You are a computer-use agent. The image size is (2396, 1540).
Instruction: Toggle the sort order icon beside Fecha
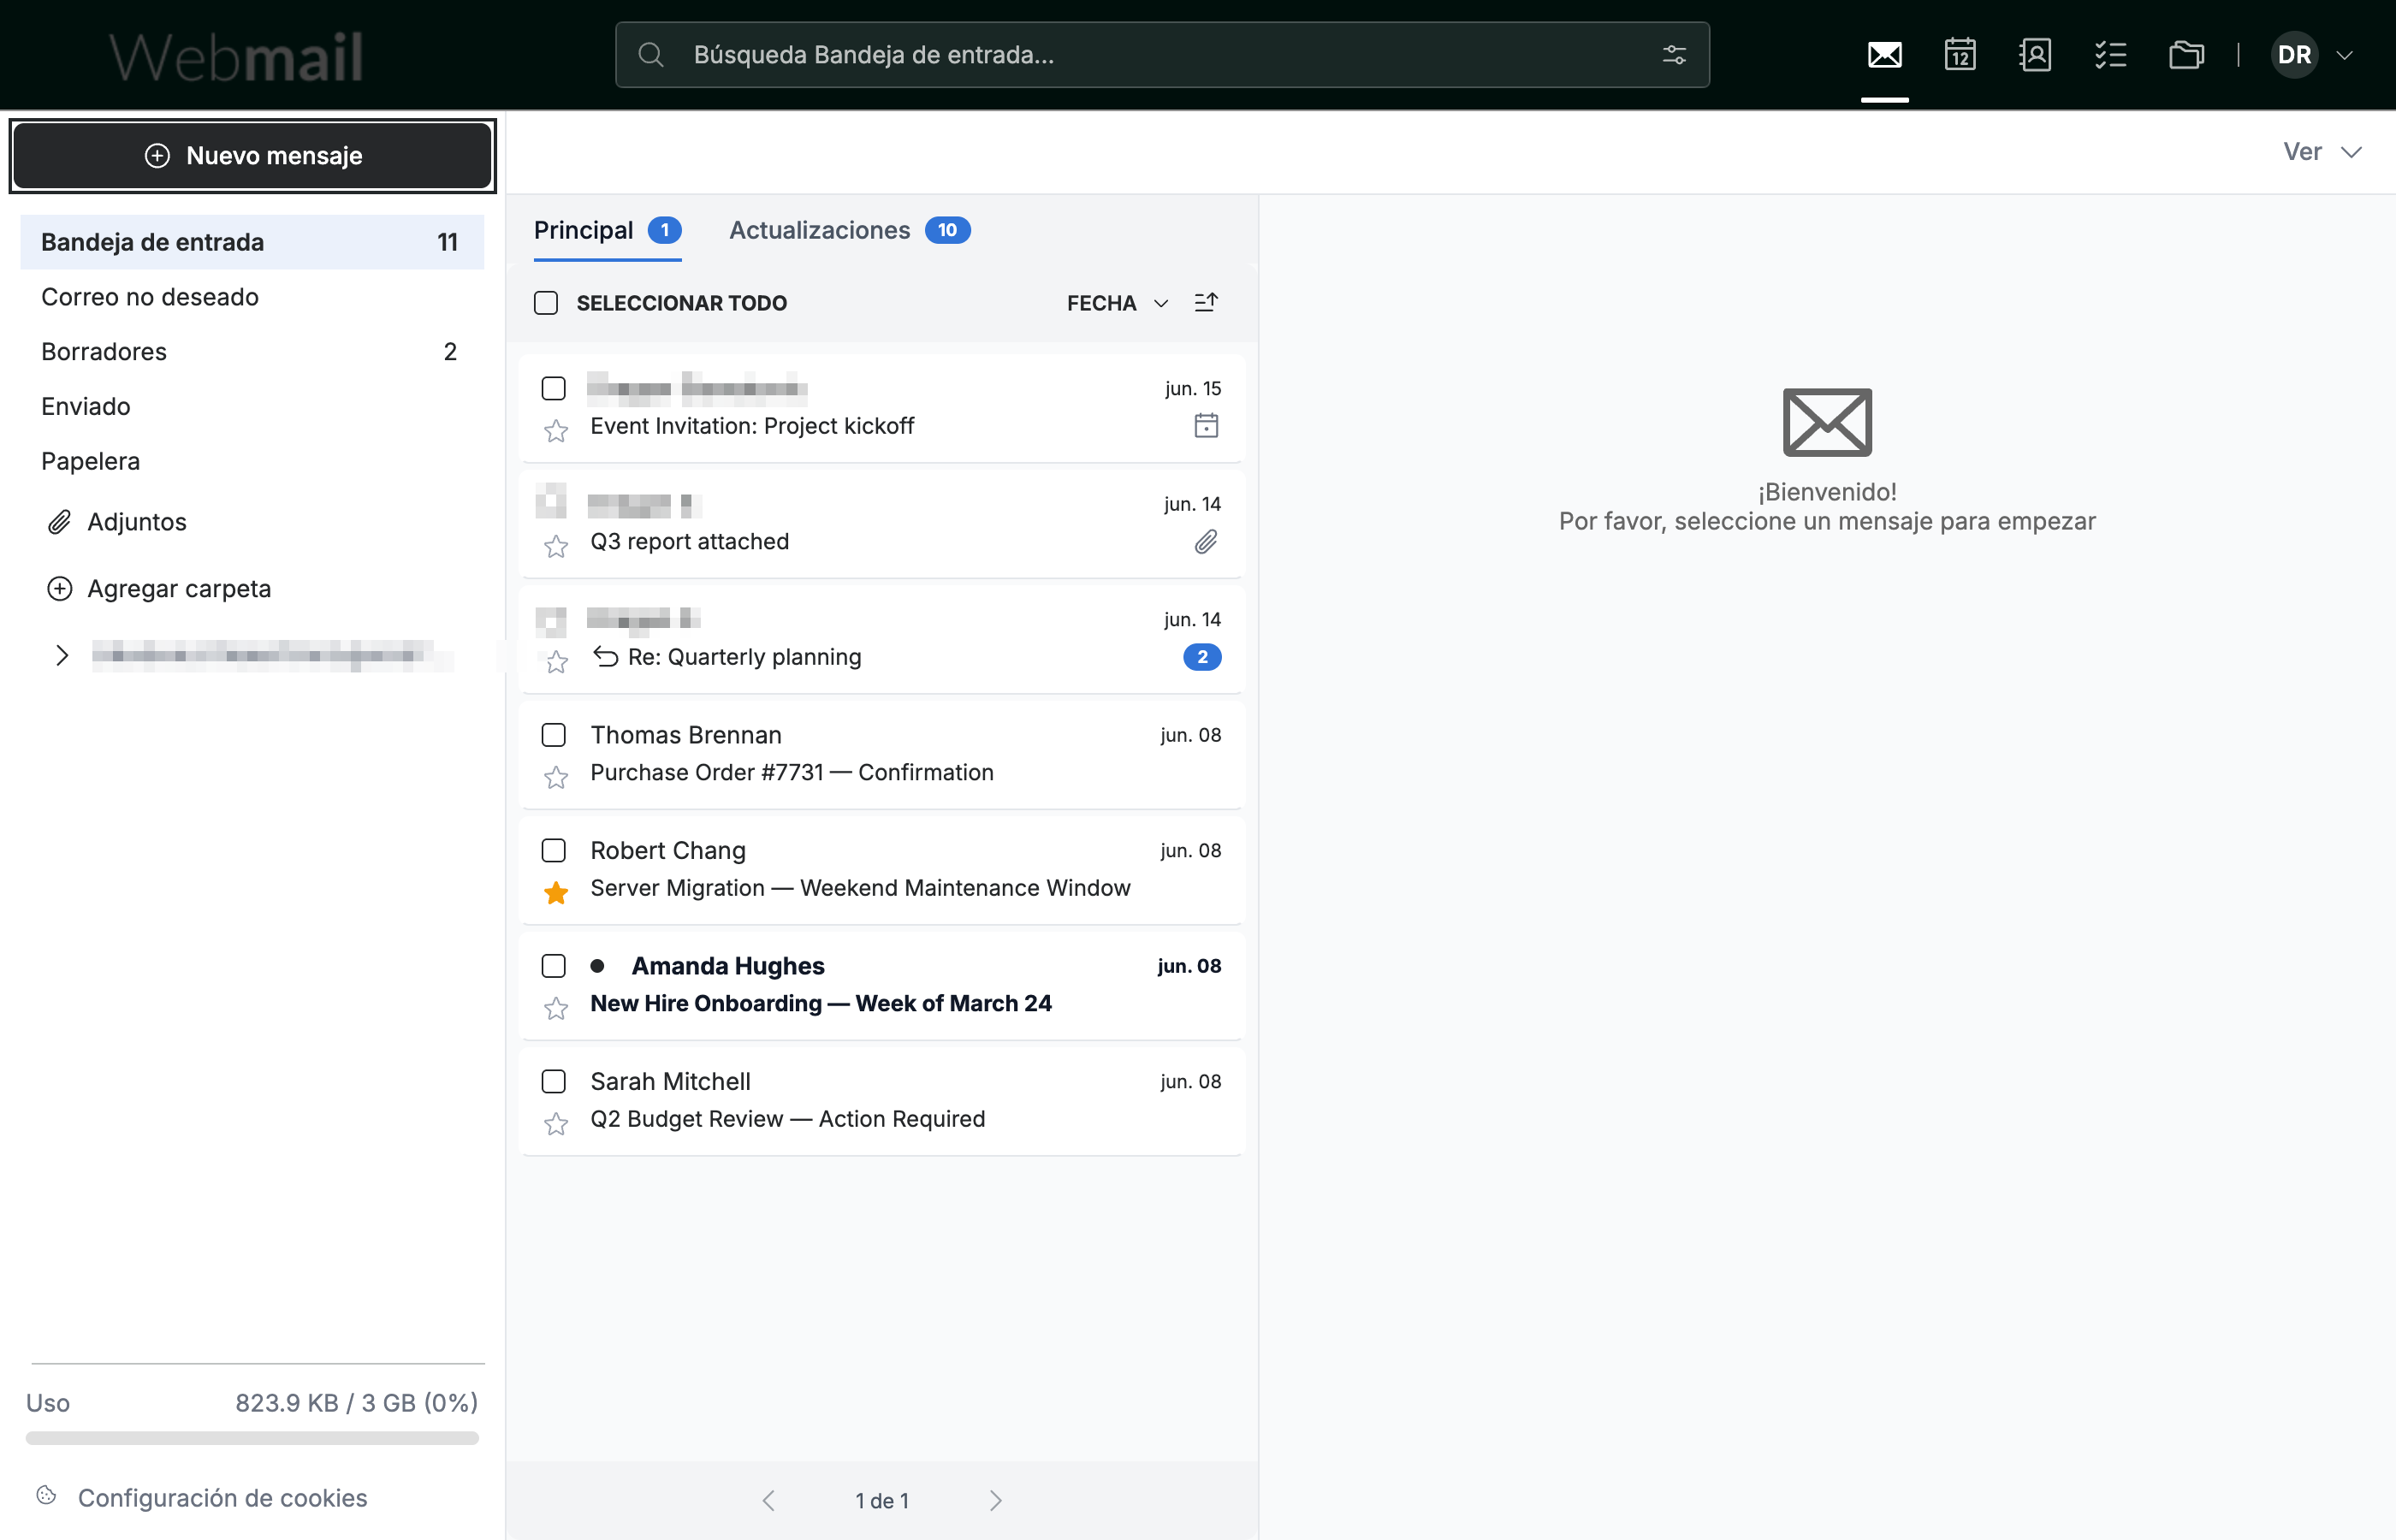click(x=1206, y=302)
